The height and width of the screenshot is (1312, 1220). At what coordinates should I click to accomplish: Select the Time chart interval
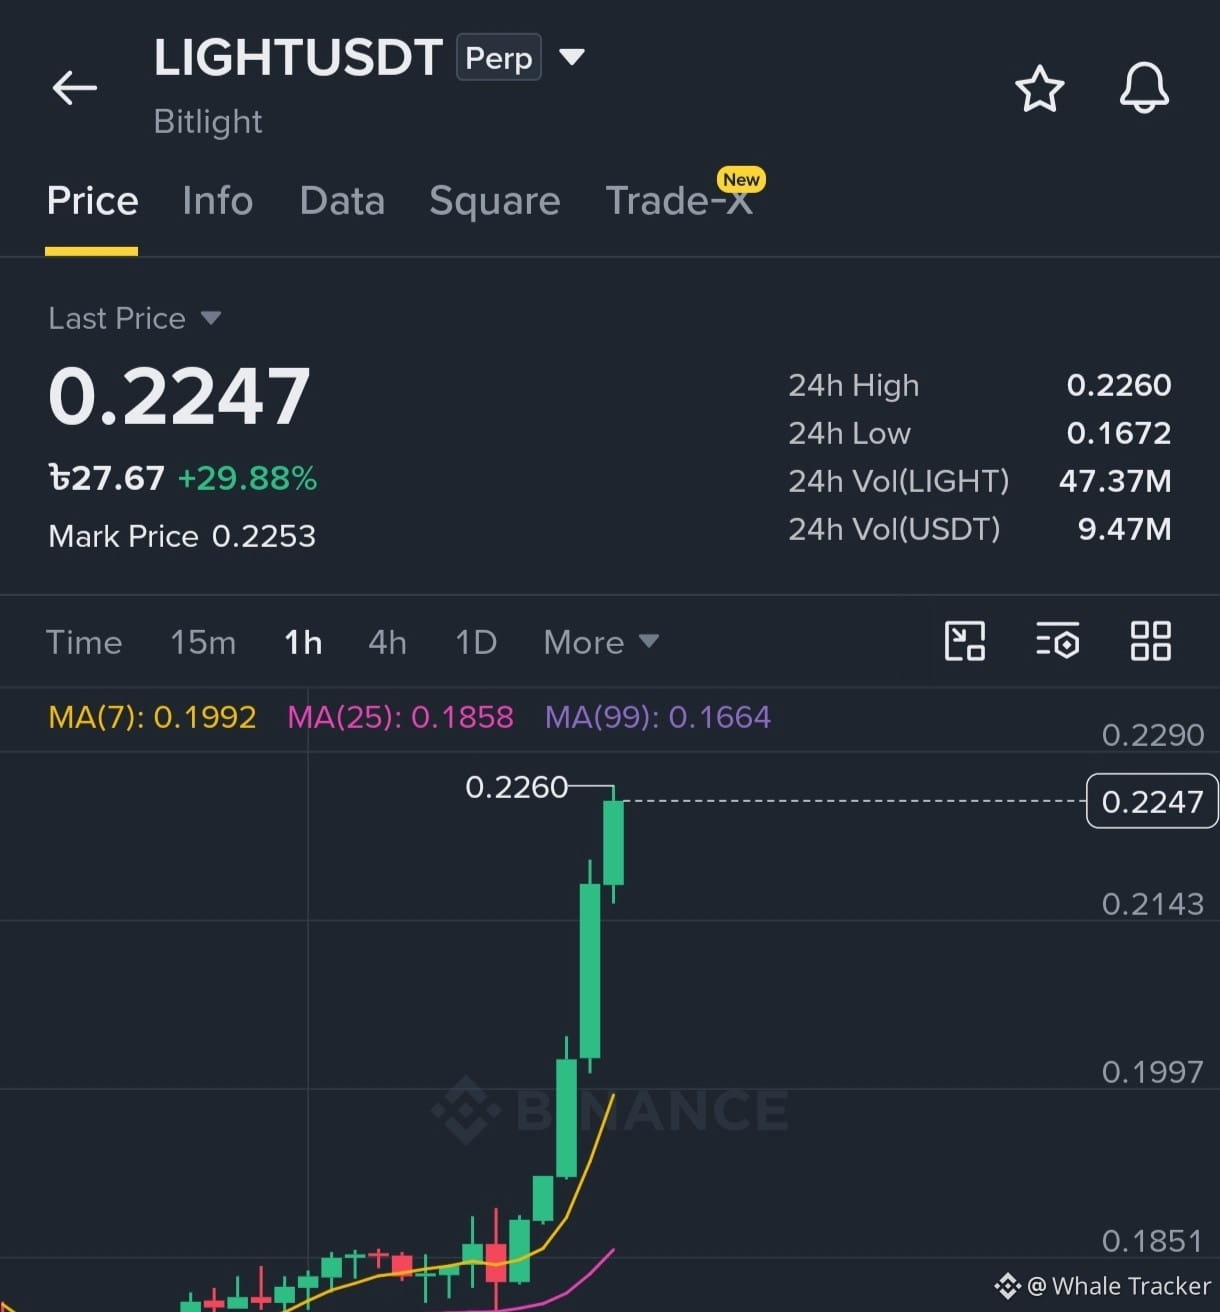click(x=84, y=642)
